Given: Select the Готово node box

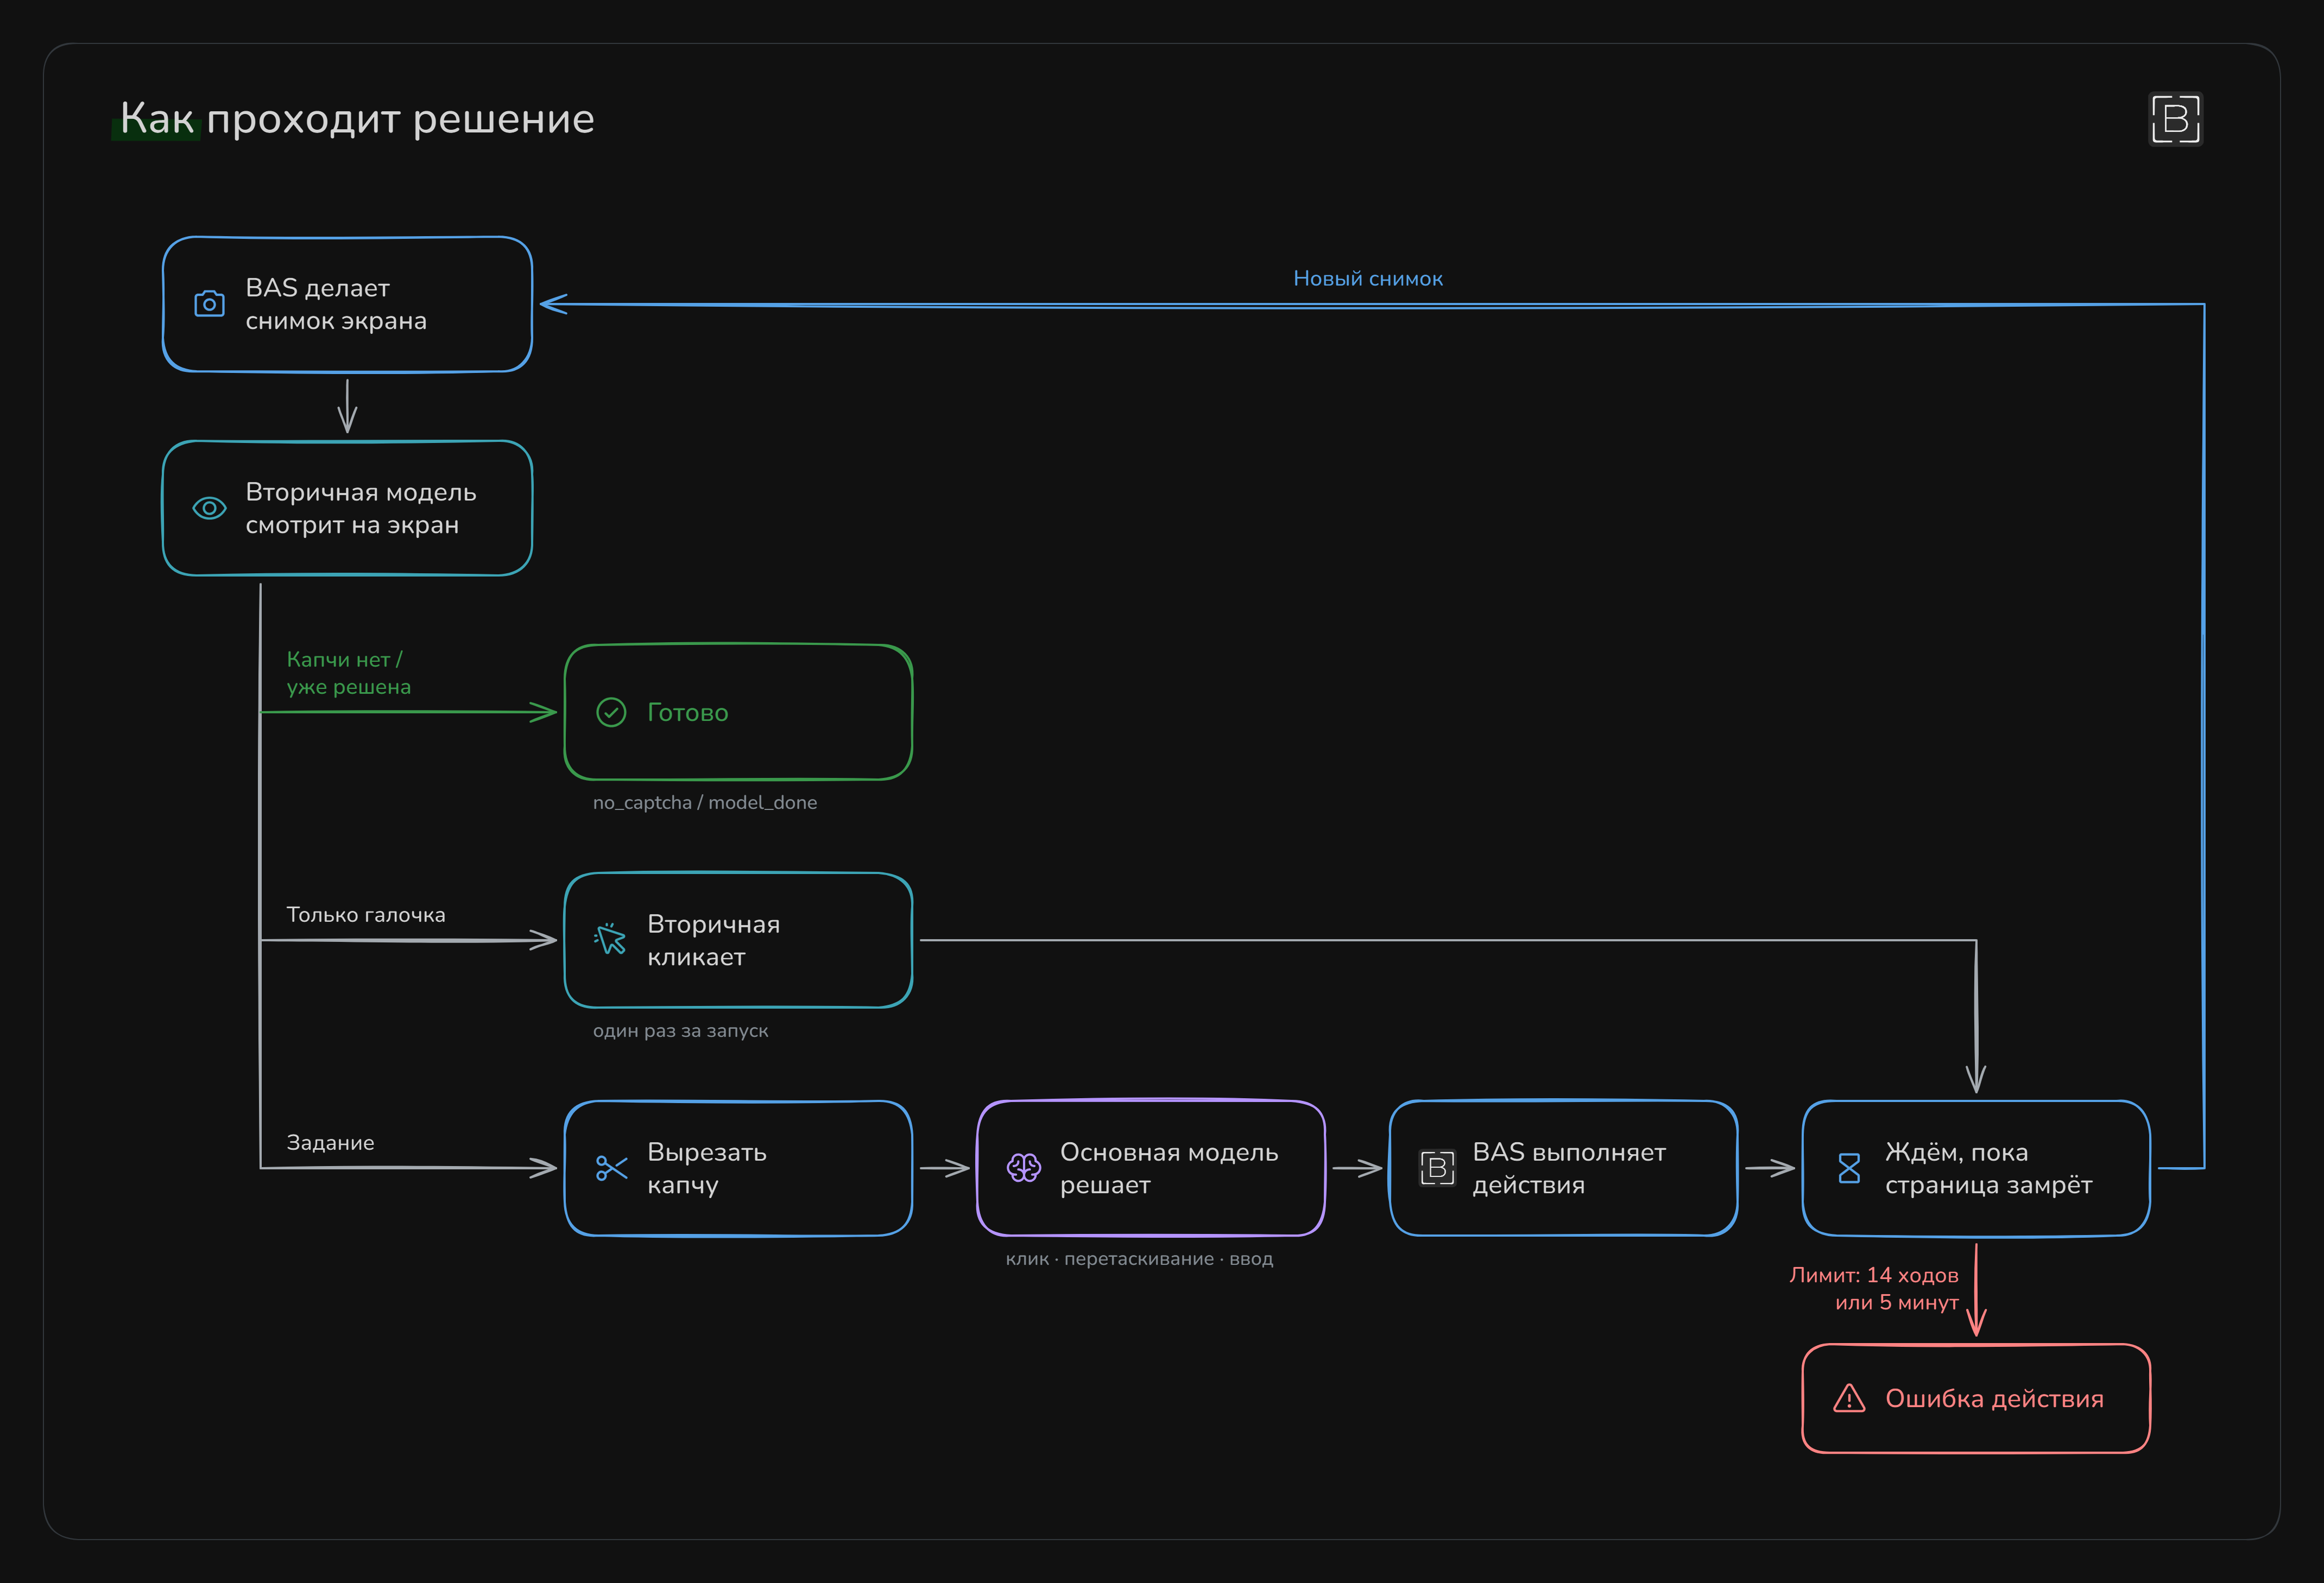Looking at the screenshot, I should click(x=738, y=712).
